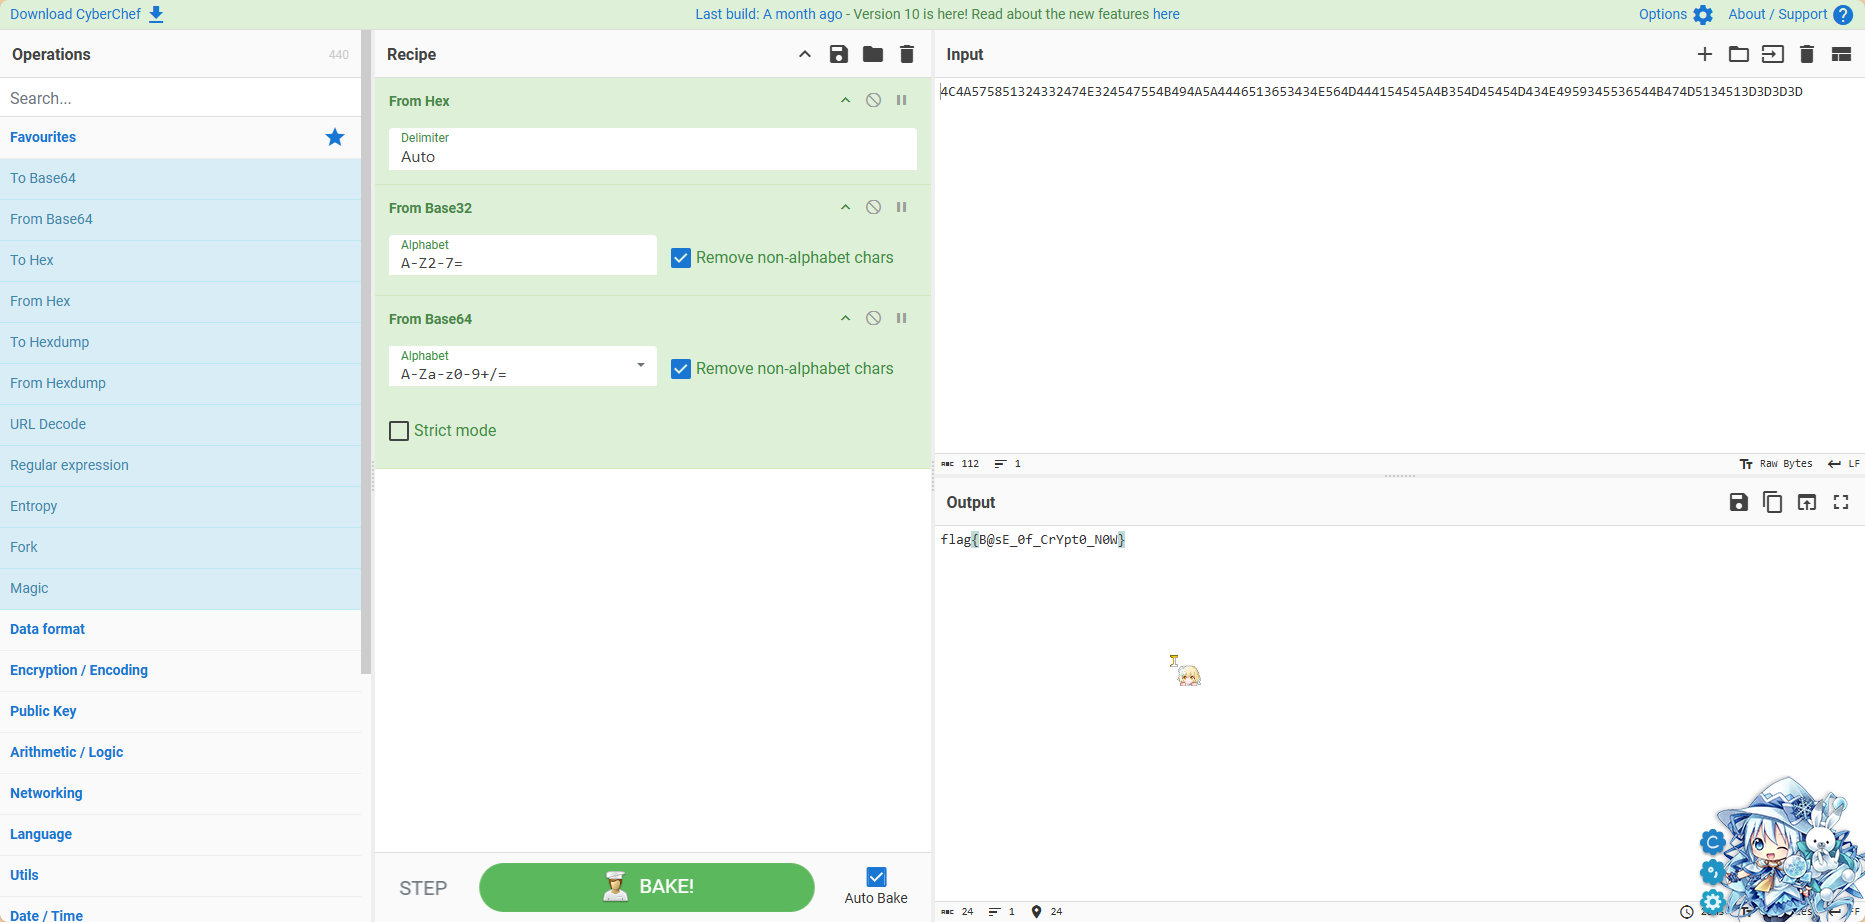This screenshot has width=1865, height=922.
Task: Toggle the Auto Bake checkbox
Action: click(876, 877)
